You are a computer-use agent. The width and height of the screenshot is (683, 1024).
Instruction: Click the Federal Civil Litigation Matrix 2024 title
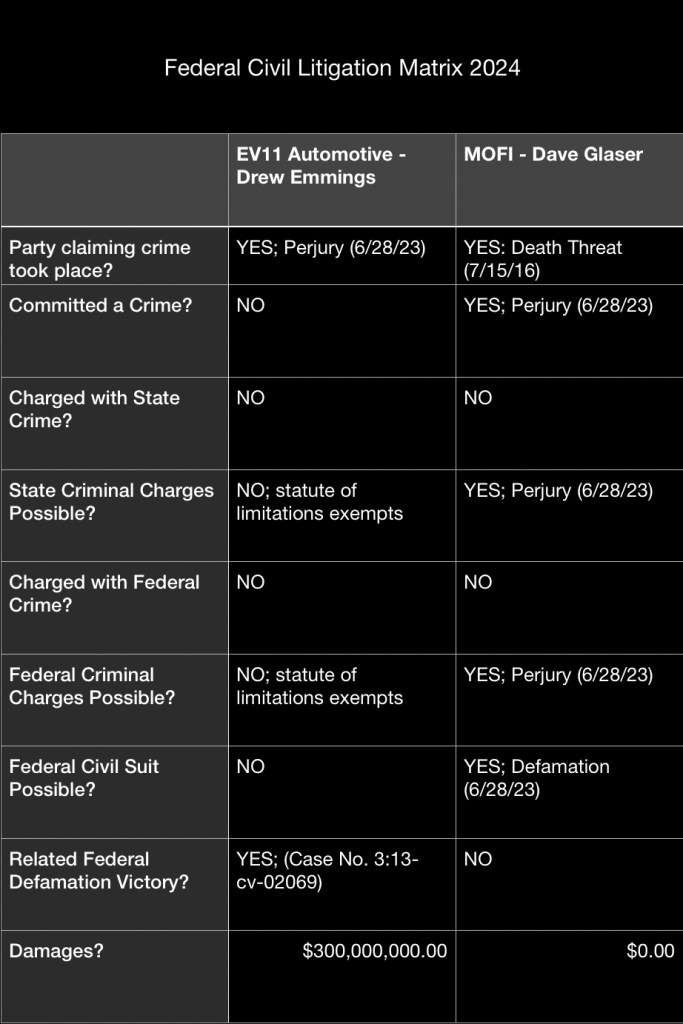point(341,68)
